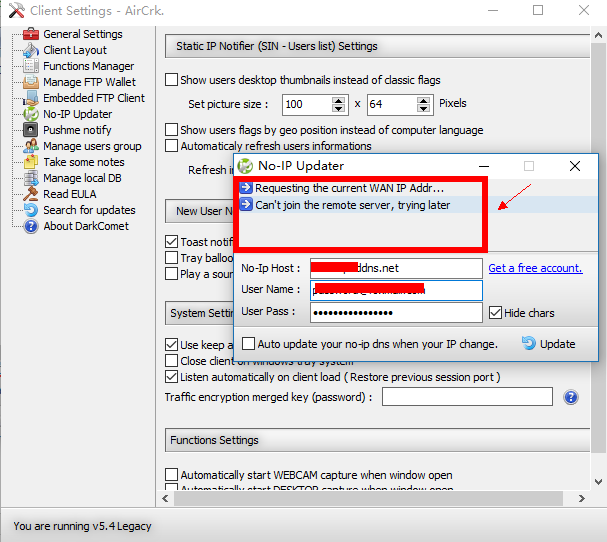Image resolution: width=607 pixels, height=542 pixels.
Task: Decrease picture height stepper down arrow
Action: pos(424,108)
